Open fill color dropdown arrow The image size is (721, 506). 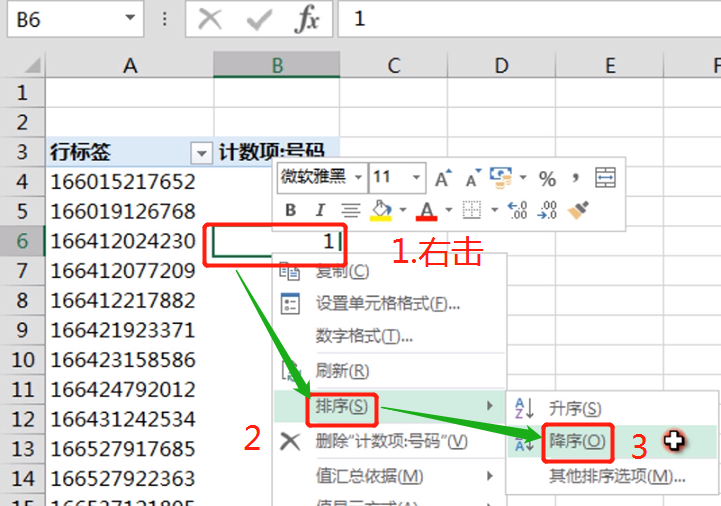(x=403, y=210)
